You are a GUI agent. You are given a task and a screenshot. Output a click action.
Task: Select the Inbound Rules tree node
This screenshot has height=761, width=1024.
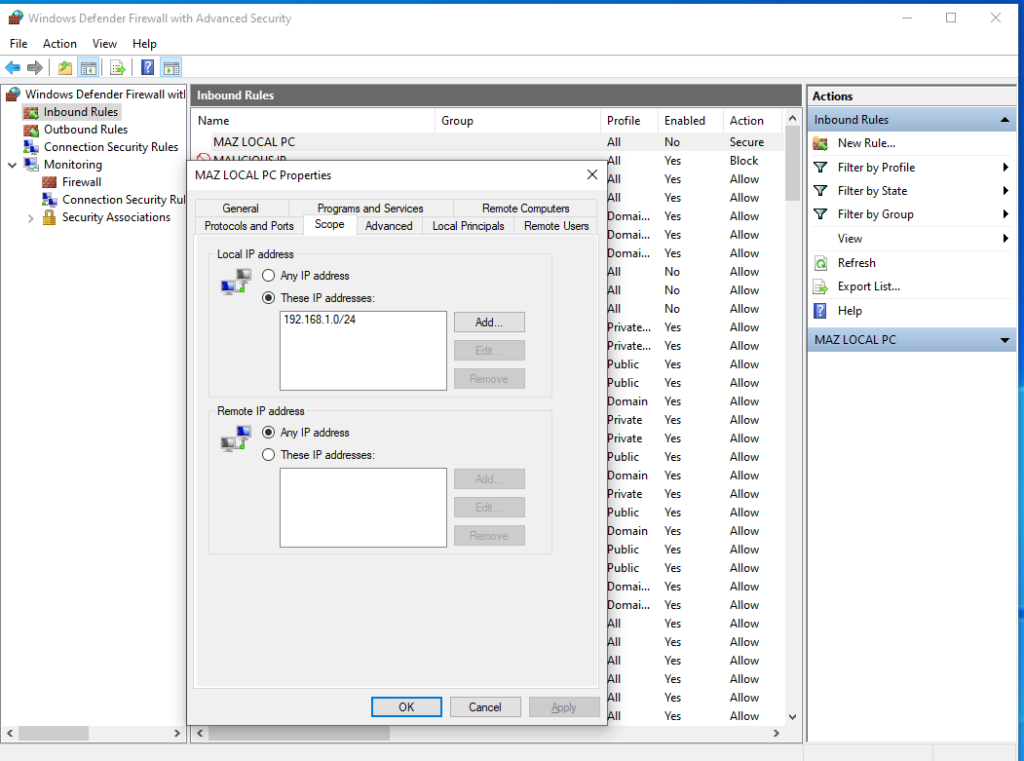click(80, 112)
